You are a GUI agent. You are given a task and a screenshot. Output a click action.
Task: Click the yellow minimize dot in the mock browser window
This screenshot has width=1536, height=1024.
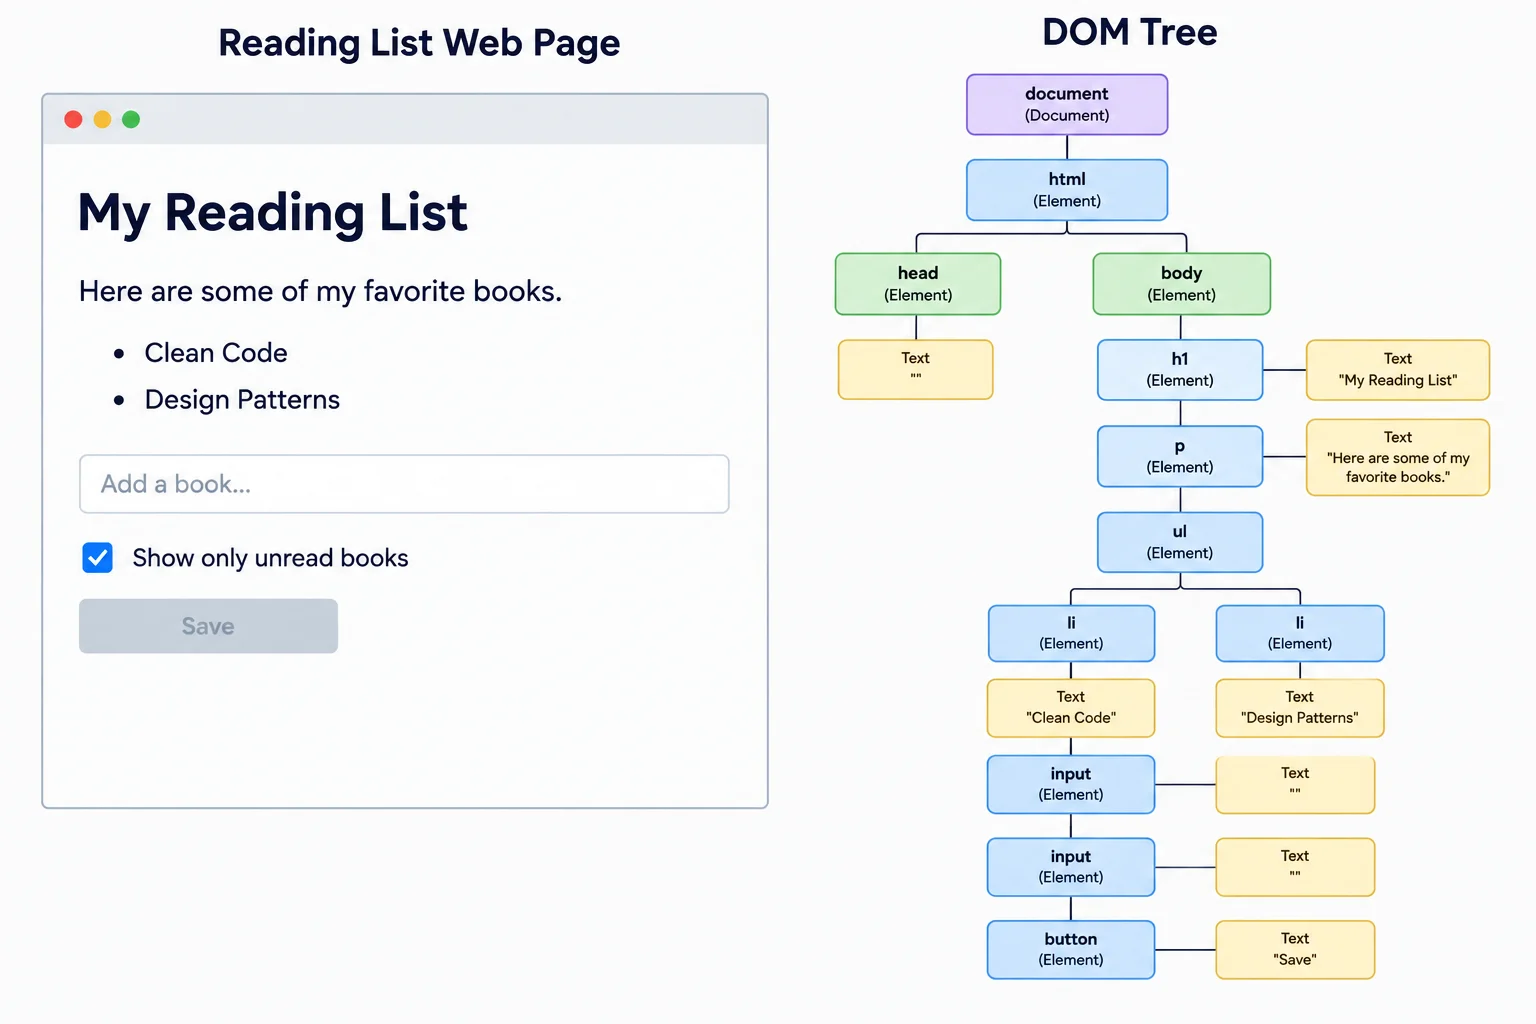(x=102, y=120)
